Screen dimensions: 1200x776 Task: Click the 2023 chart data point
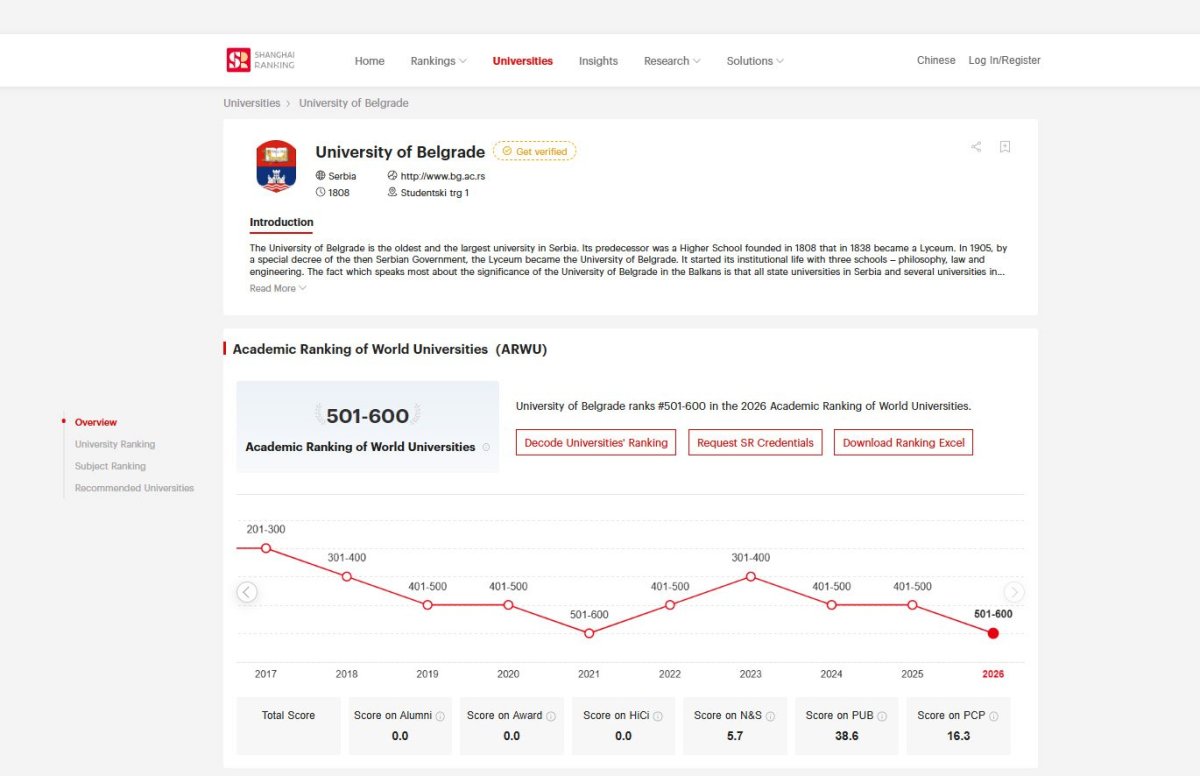(x=751, y=576)
